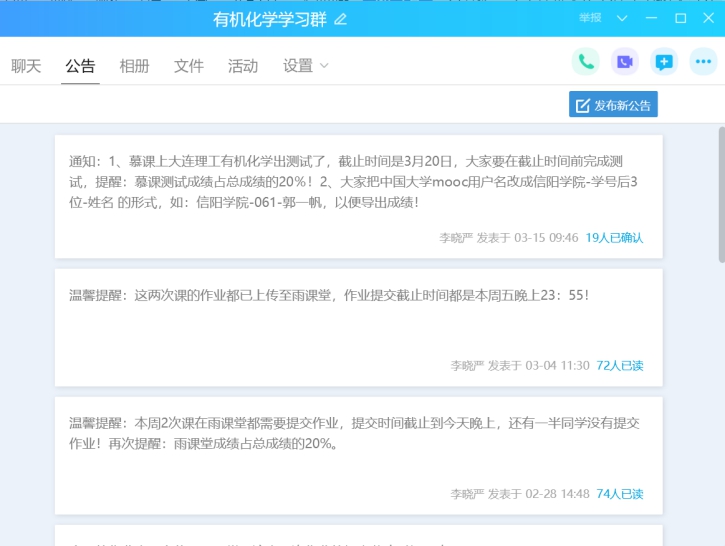This screenshot has height=546, width=725.
Task: Open the 活动 tab
Action: 242,66
